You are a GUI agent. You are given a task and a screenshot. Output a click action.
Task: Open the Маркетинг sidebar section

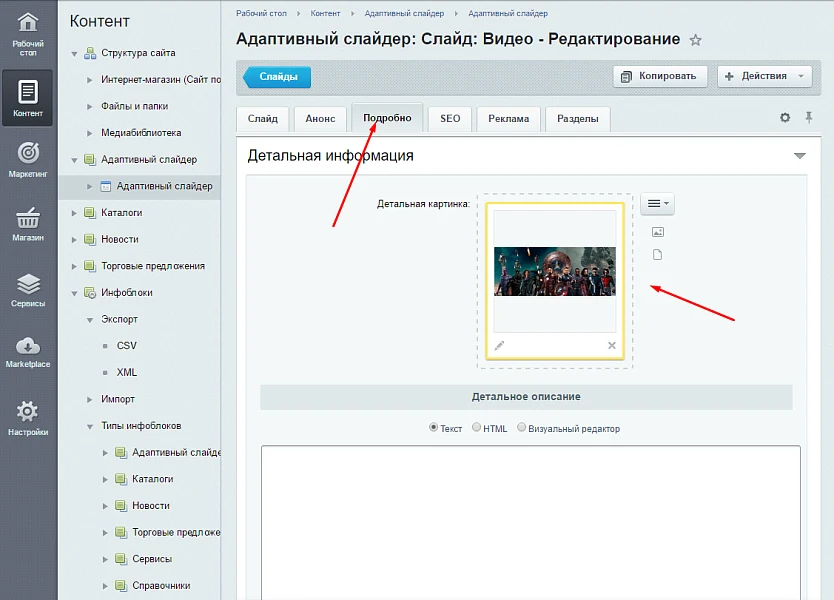click(28, 159)
